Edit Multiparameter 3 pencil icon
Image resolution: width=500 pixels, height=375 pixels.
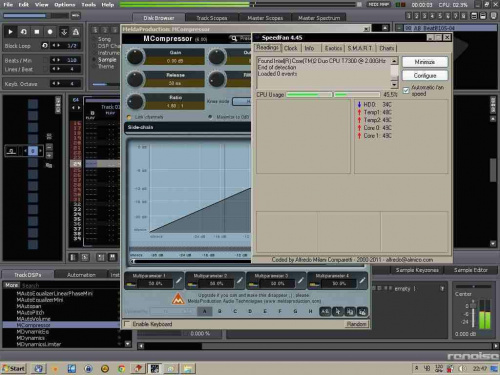click(x=300, y=281)
